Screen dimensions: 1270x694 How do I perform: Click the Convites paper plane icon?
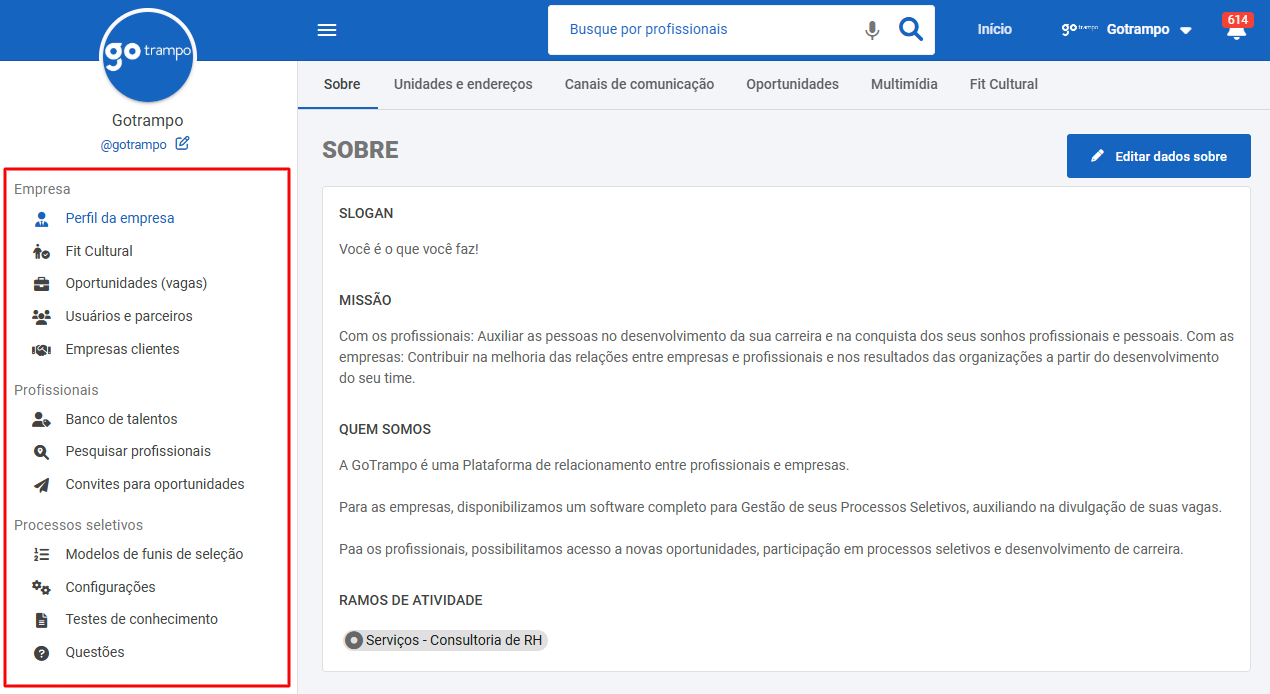click(41, 484)
